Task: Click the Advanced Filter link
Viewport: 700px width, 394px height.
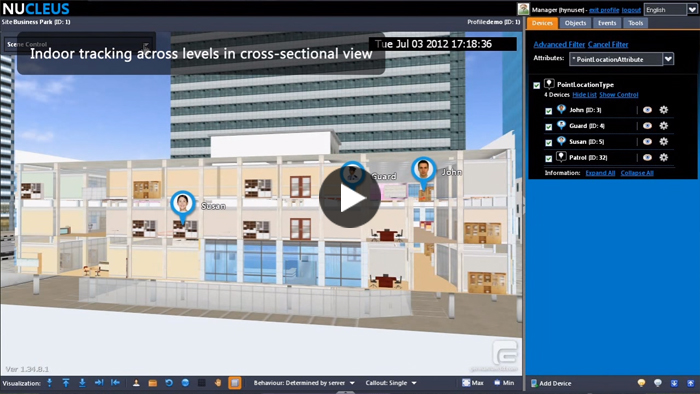Action: (559, 44)
